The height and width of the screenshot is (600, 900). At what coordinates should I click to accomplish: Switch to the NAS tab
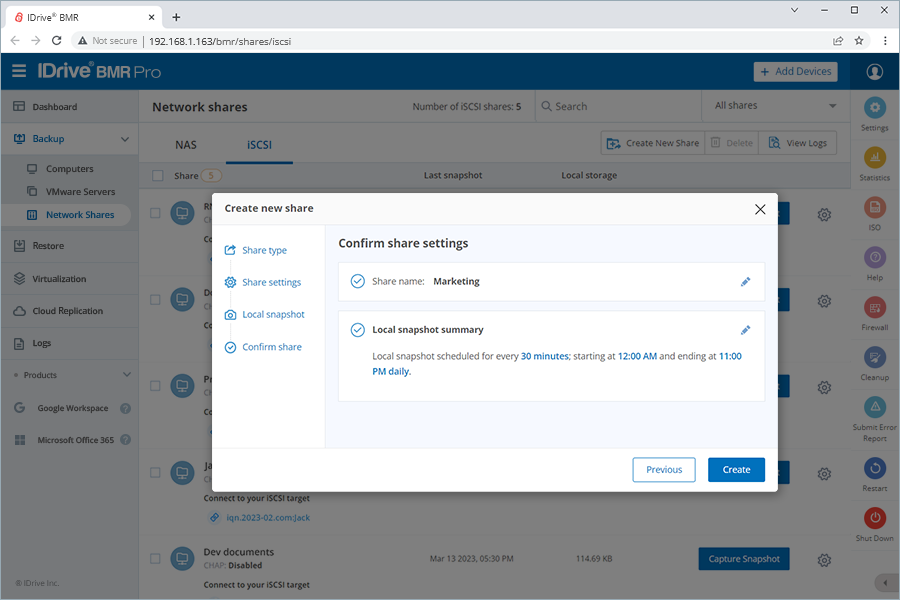[185, 144]
